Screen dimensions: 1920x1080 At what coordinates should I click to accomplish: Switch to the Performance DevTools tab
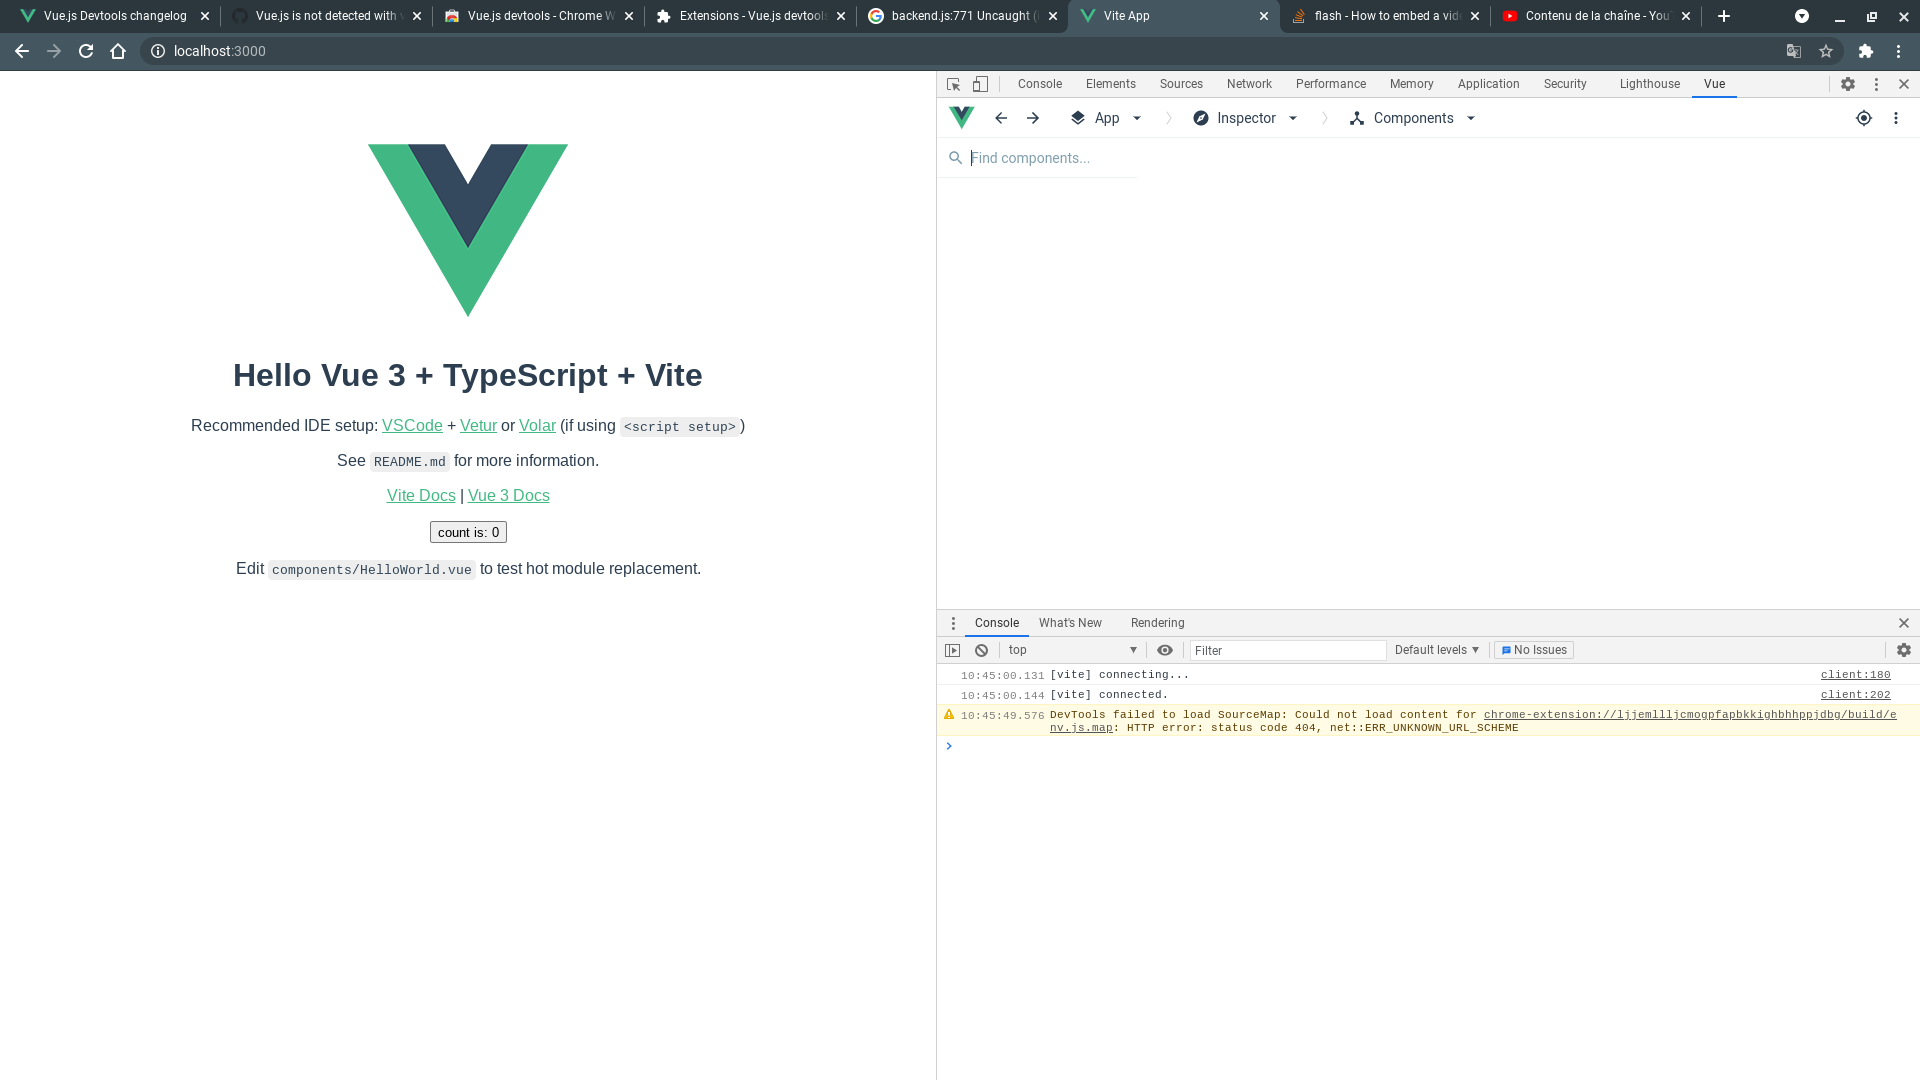1330,84
